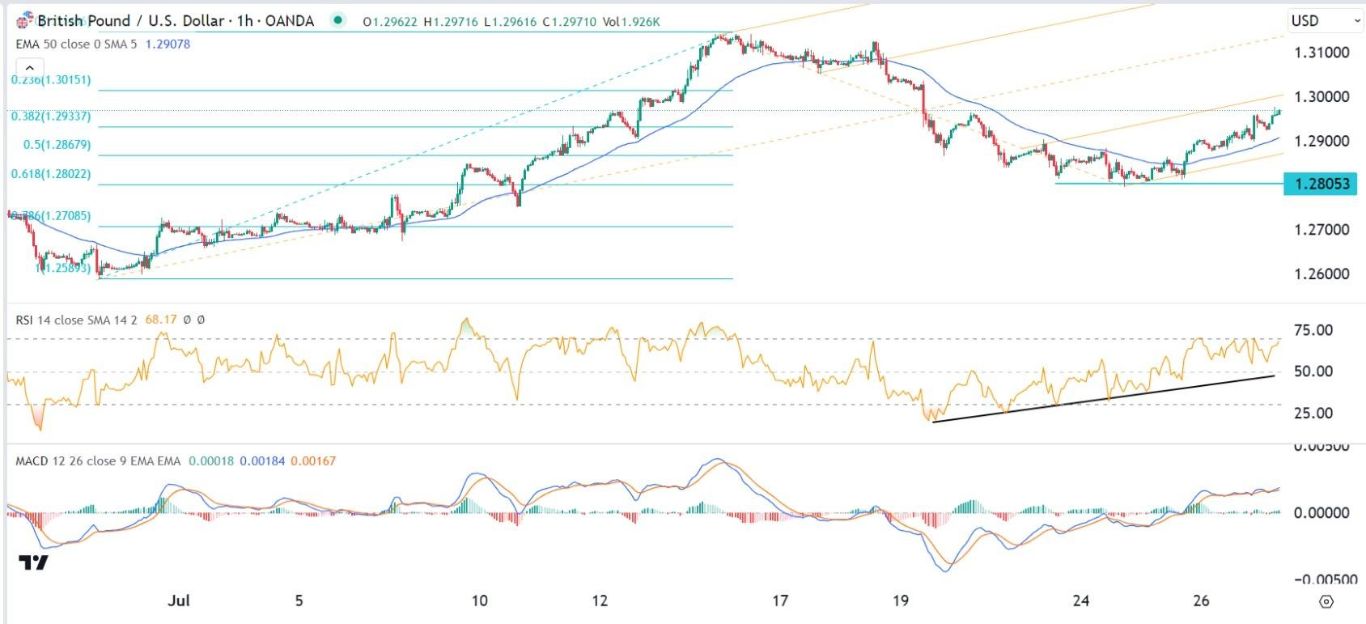Screen dimensions: 1366x624
Task: Select the 0.236 Fibonacci level label
Action: tap(51, 81)
